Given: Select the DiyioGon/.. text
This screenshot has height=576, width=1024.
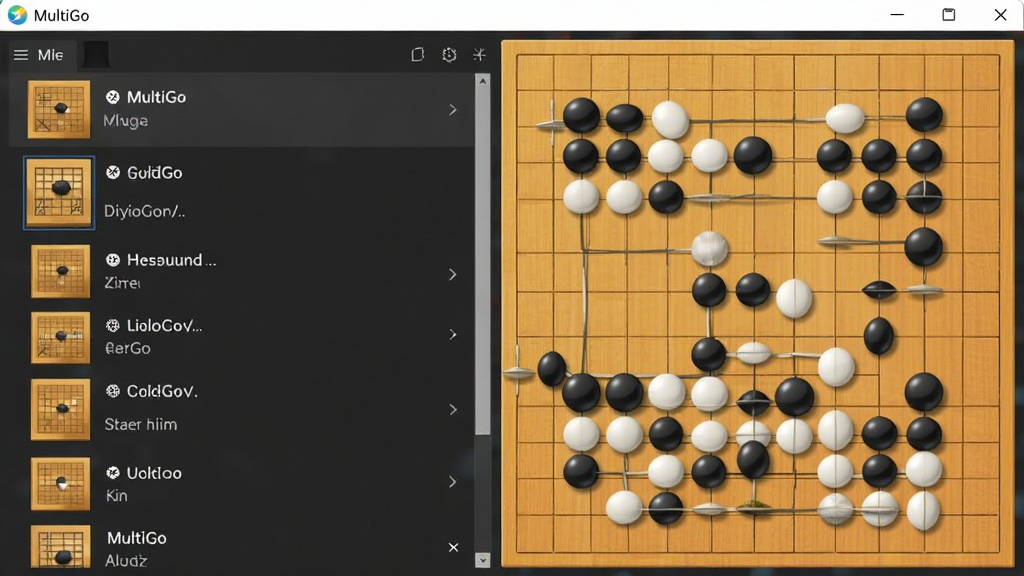Looking at the screenshot, I should tap(144, 211).
